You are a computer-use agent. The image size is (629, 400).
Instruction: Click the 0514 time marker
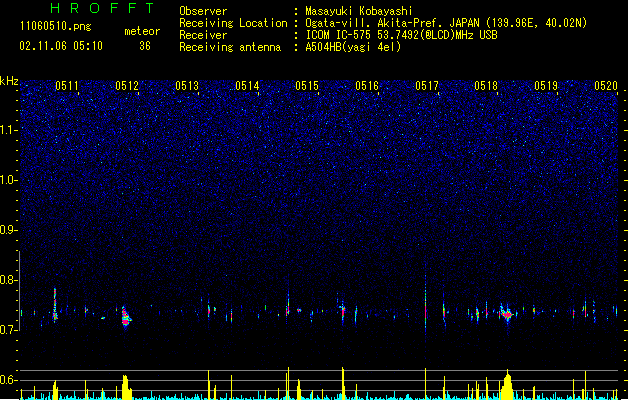tap(247, 86)
